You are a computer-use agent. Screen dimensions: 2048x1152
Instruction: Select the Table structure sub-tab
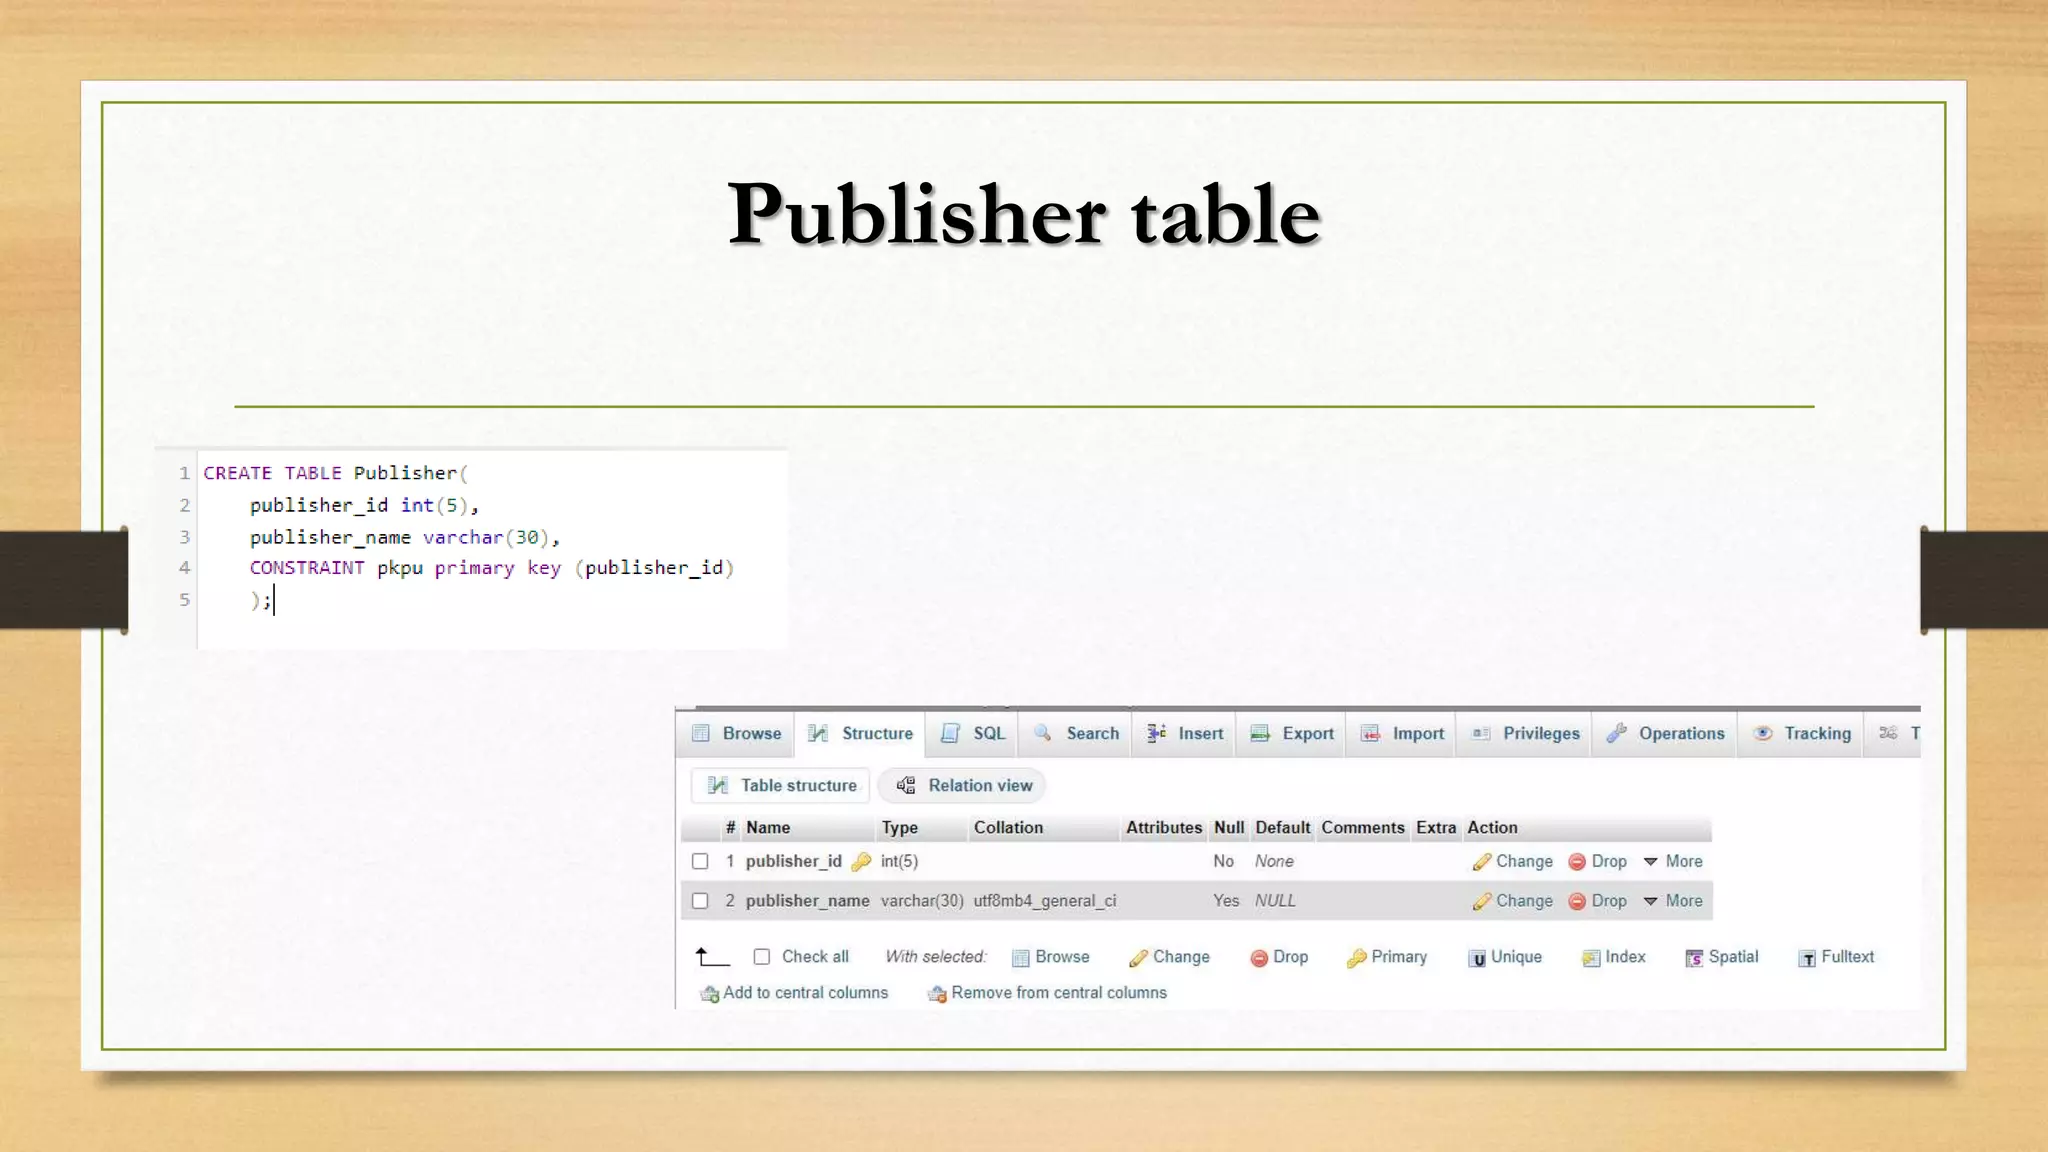click(x=781, y=785)
